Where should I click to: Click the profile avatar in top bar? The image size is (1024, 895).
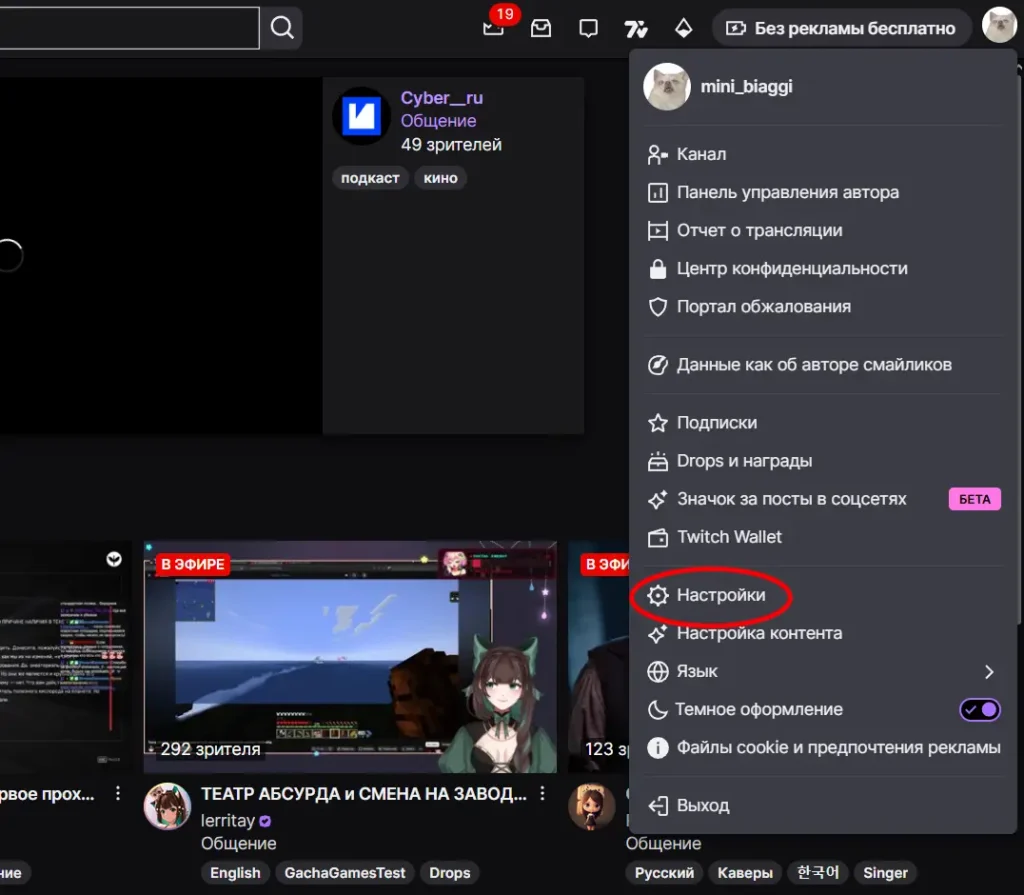[998, 27]
